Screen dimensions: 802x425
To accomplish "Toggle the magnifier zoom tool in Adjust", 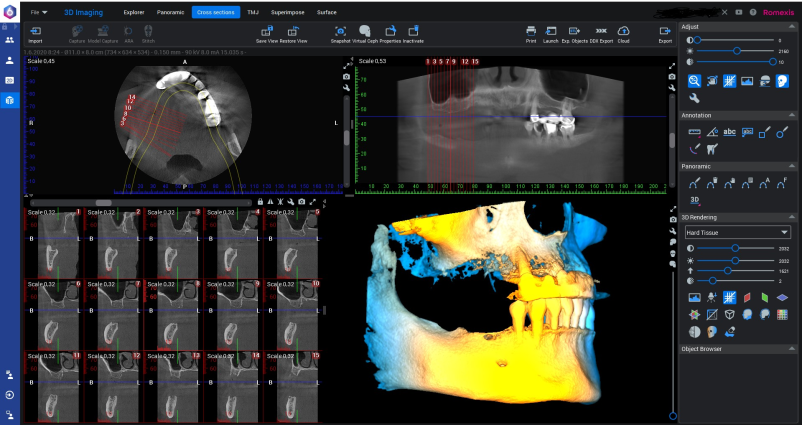I will coord(694,81).
